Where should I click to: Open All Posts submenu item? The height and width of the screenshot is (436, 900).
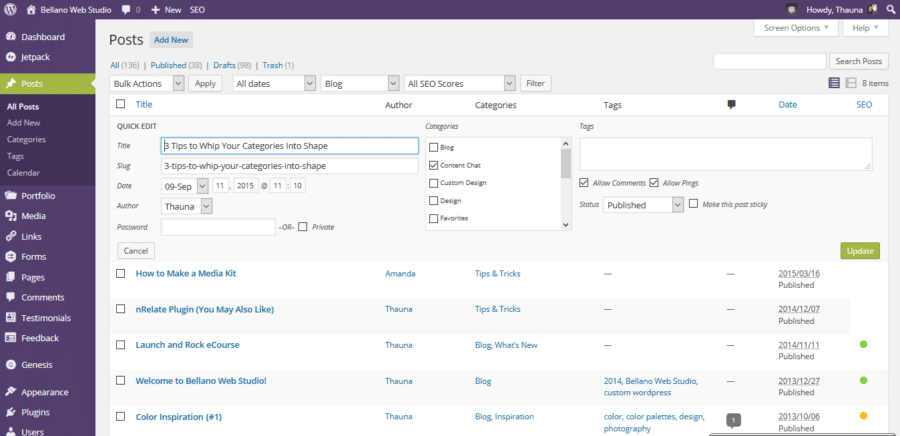coord(23,107)
